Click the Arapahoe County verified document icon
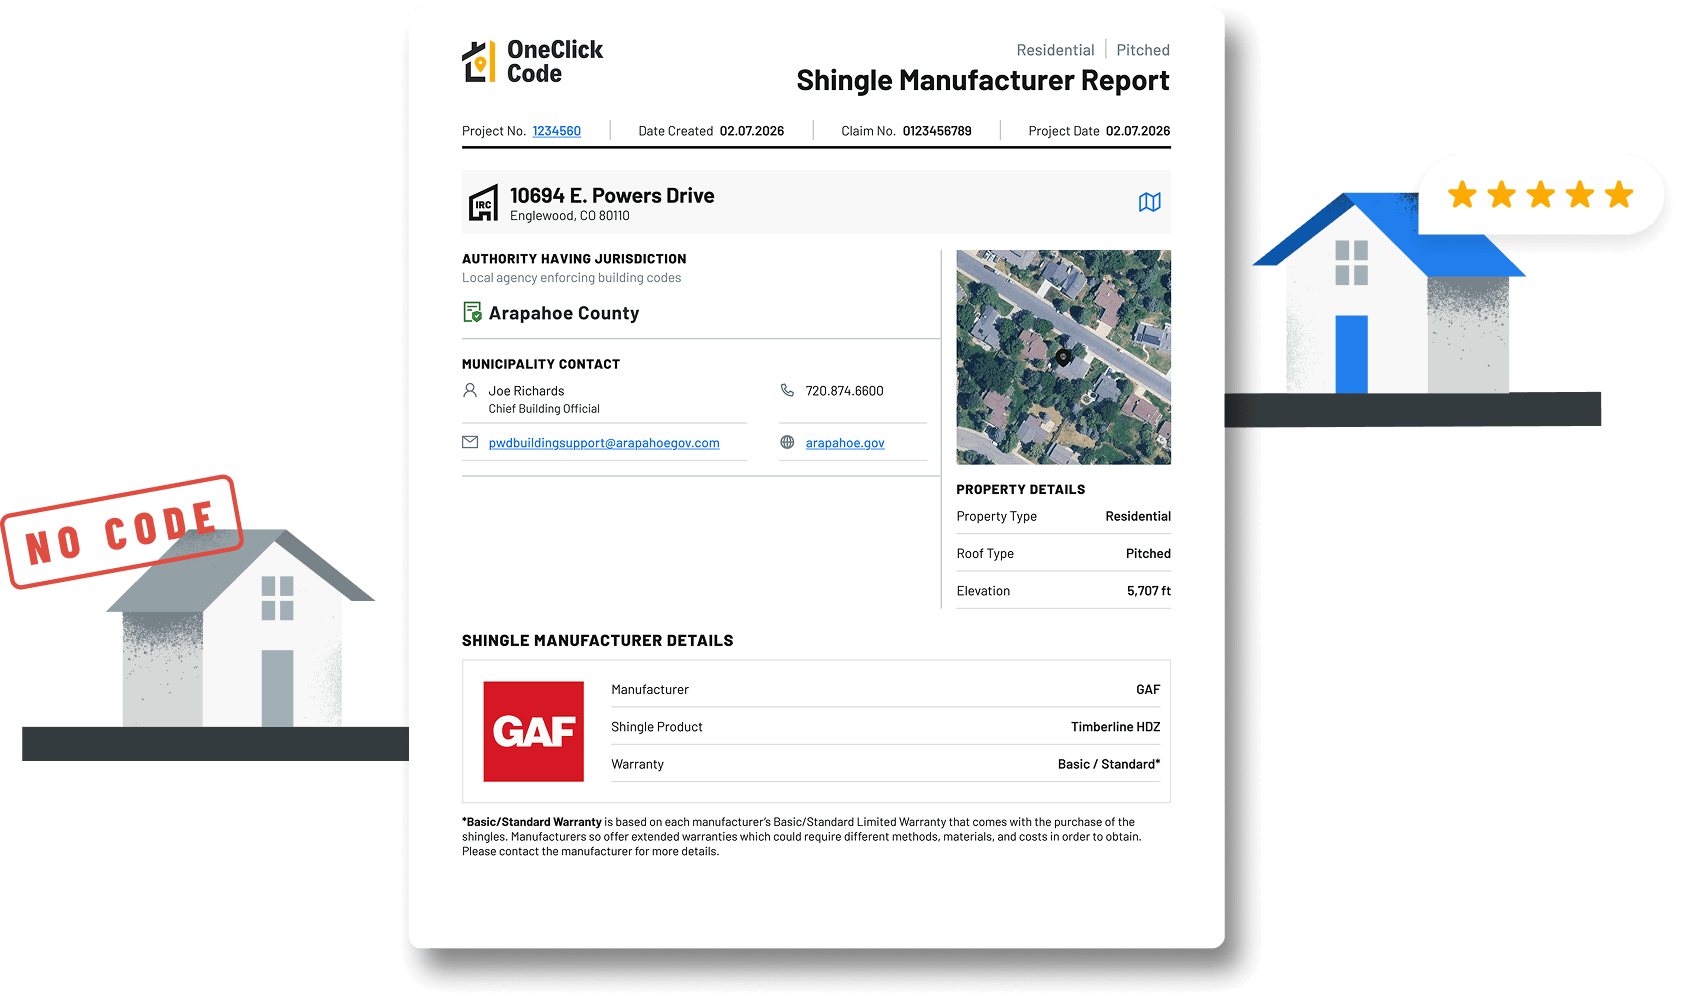The height and width of the screenshot is (1000, 1684). tap(472, 313)
